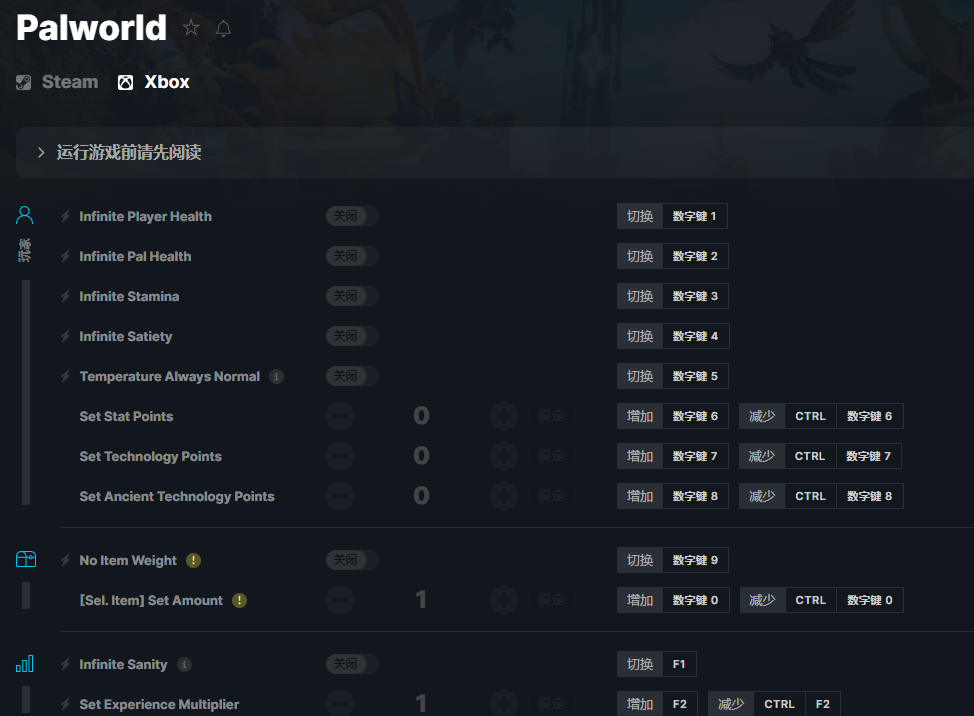Increase Set Experience Multiplier with plus button
Screen dimensions: 974x716
pos(504,704)
